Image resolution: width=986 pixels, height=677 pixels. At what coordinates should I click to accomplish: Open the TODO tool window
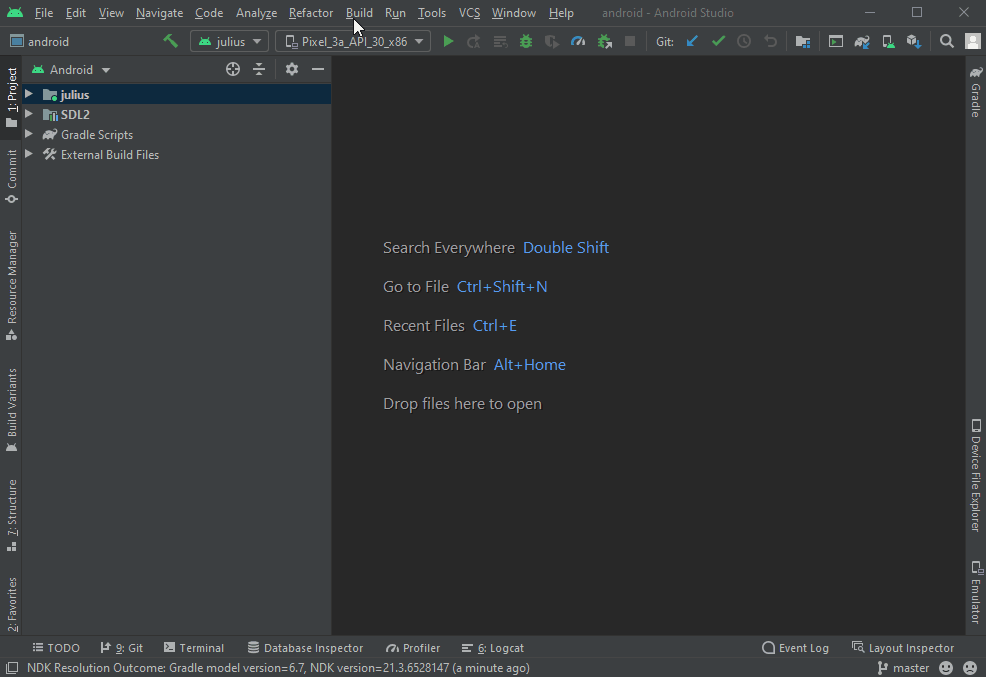click(56, 647)
